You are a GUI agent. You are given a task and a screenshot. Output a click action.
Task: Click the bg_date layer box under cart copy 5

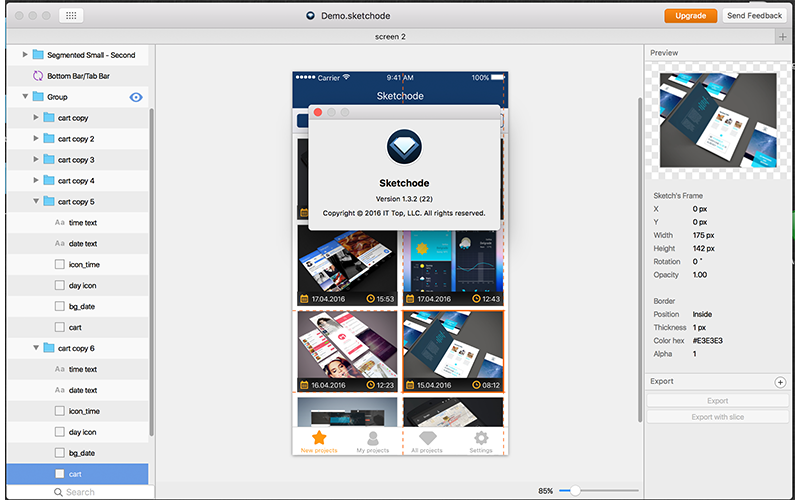(x=60, y=306)
